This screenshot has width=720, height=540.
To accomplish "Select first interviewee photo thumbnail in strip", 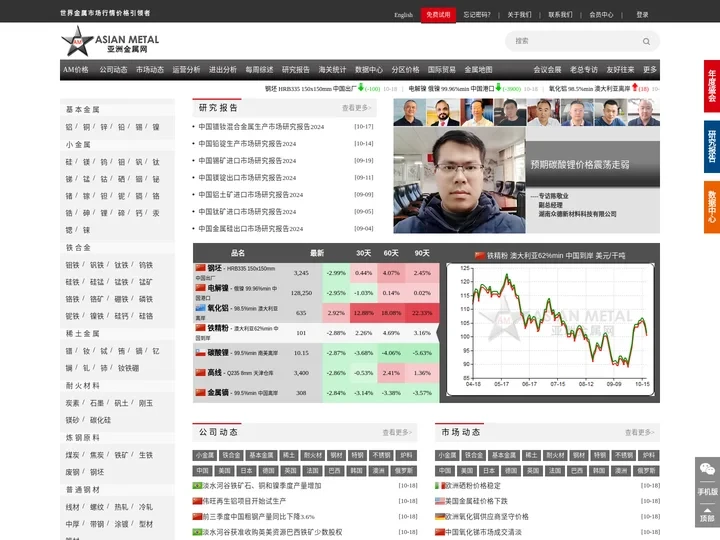I will [x=410, y=112].
